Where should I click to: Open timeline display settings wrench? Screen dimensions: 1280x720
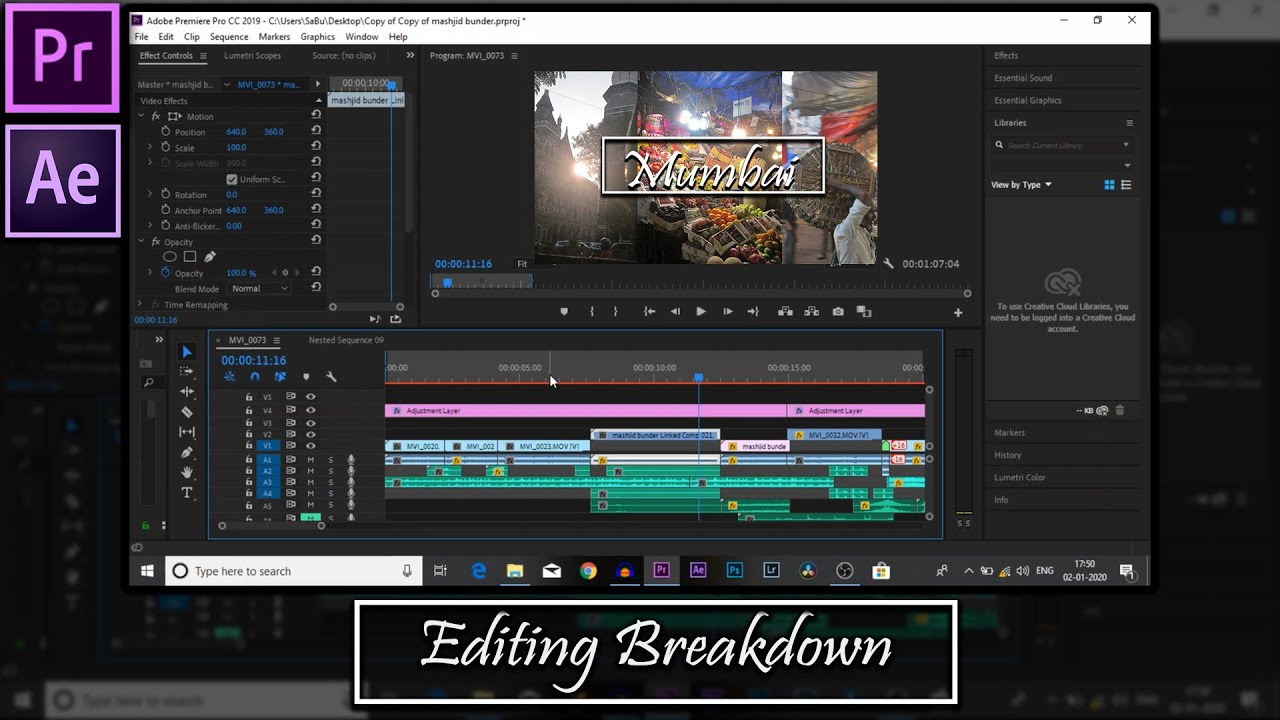331,377
